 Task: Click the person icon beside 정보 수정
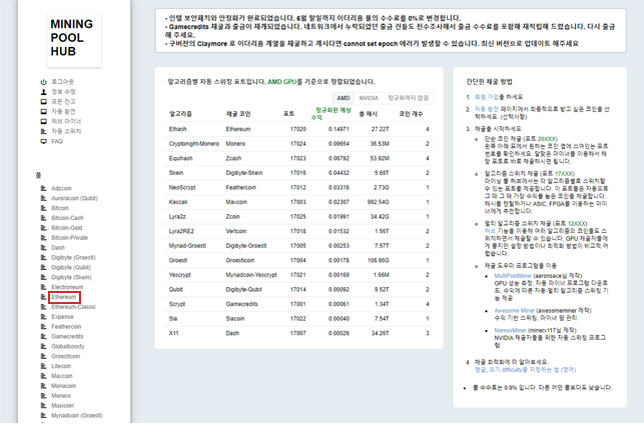point(44,92)
